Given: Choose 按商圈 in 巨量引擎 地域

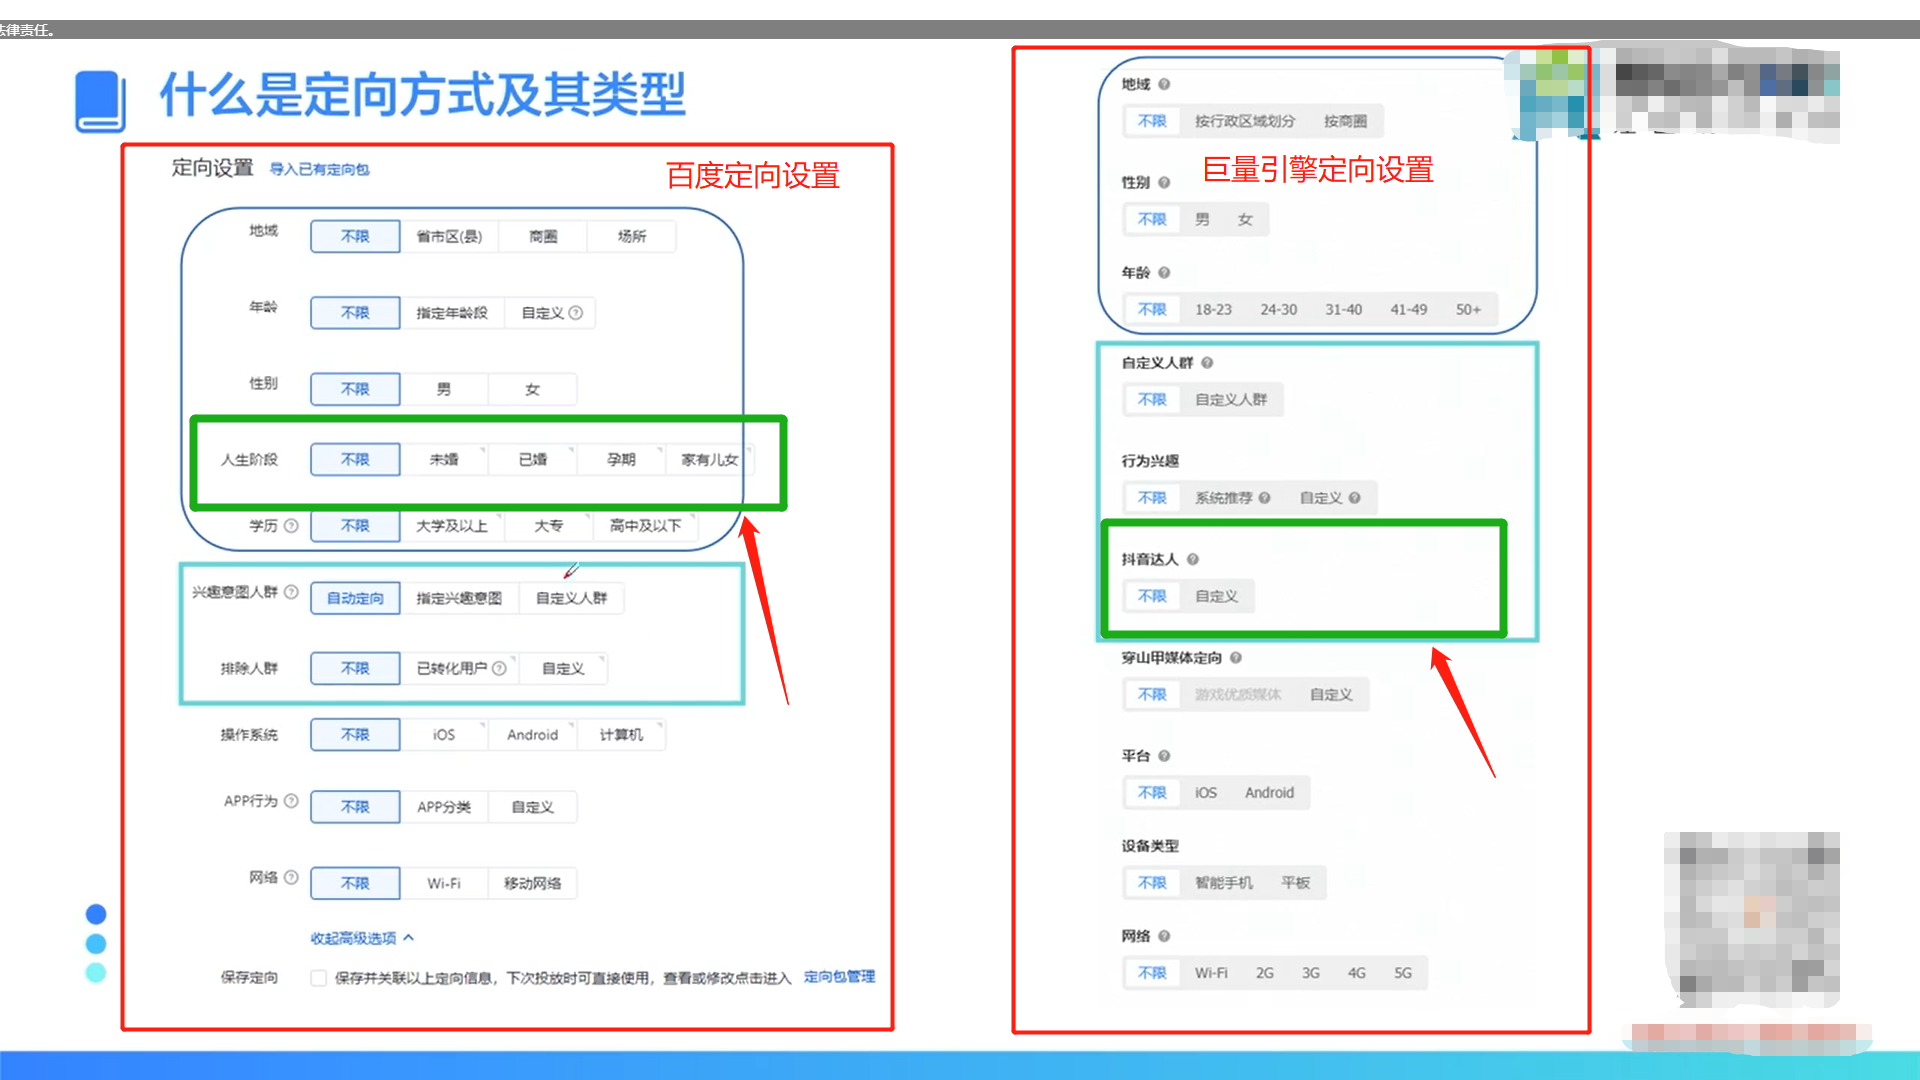Looking at the screenshot, I should click(x=1345, y=121).
